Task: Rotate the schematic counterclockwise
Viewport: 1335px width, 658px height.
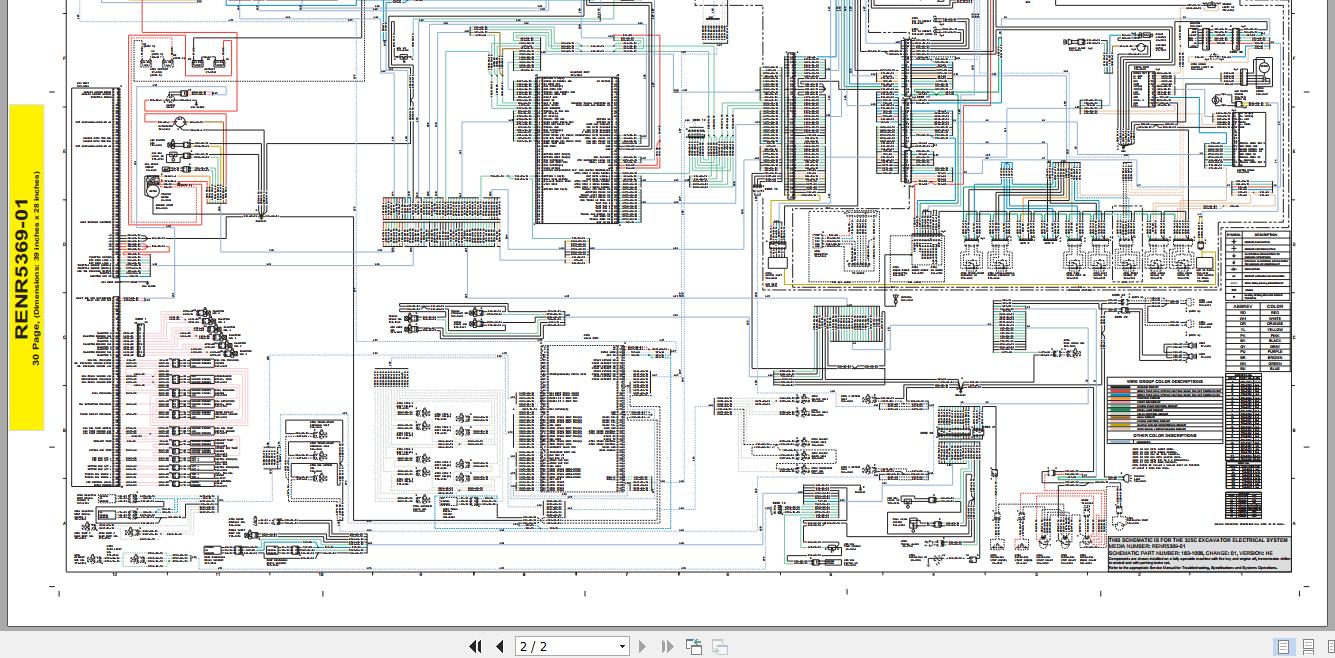Action: 694,646
